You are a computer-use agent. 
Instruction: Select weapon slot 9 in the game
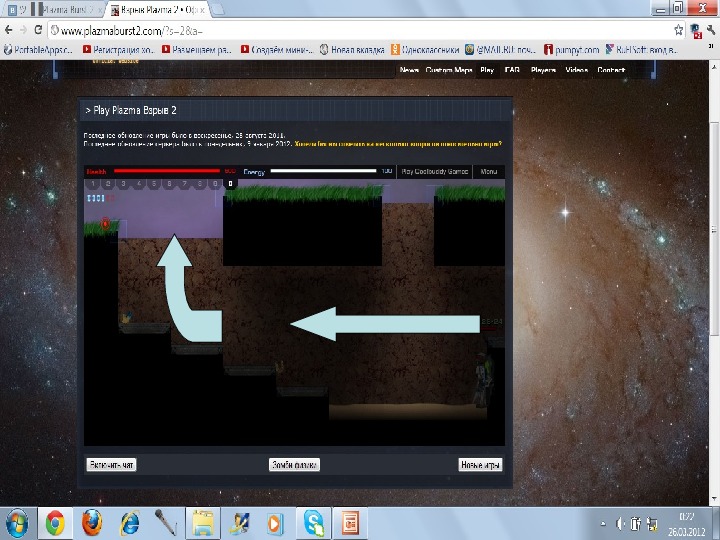point(215,184)
